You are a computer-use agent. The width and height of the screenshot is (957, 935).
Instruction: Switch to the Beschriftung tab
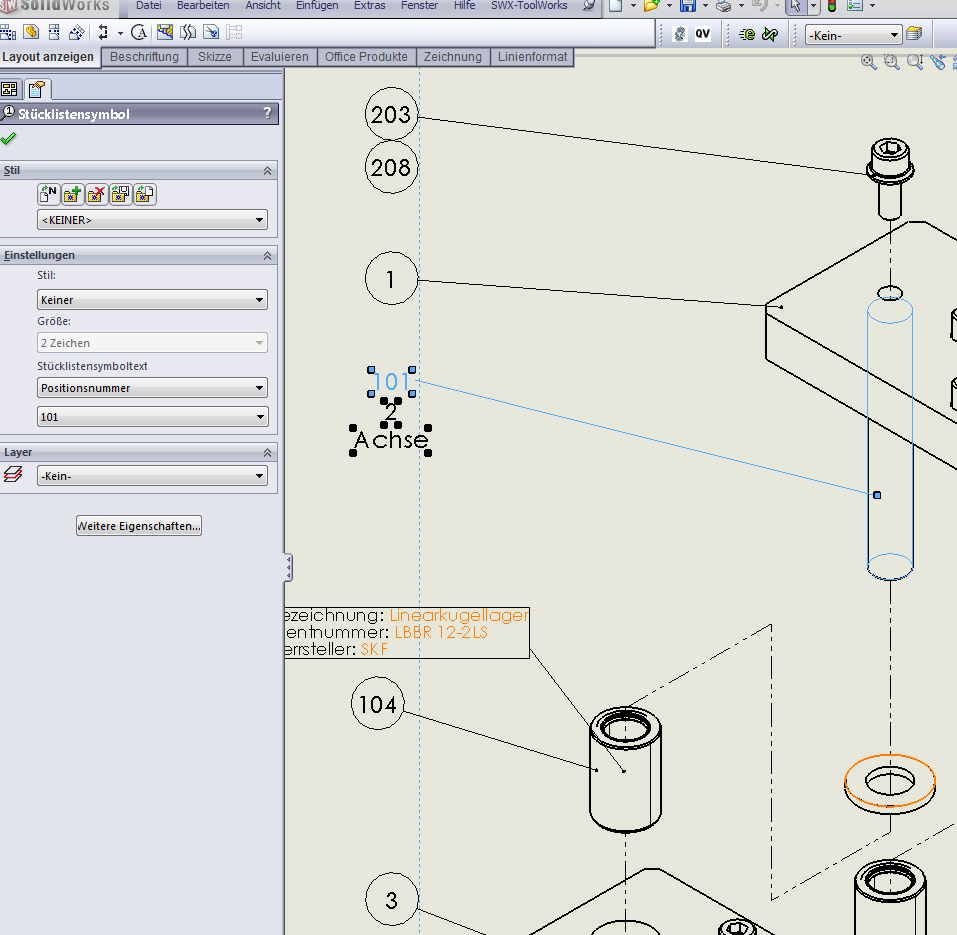pos(144,57)
